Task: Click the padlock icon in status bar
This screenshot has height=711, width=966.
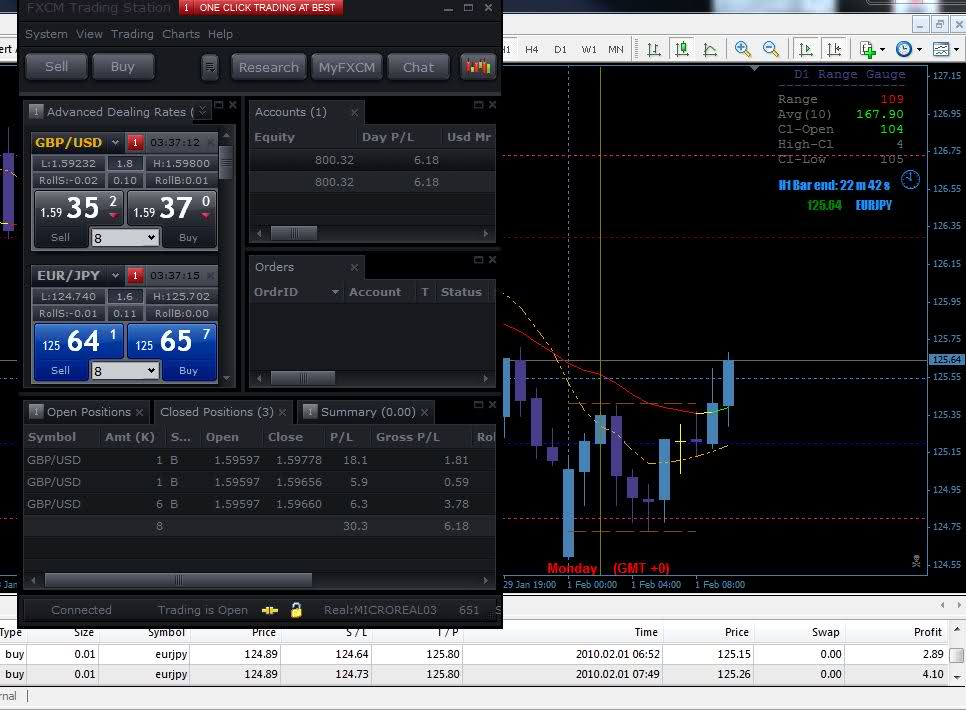Action: pyautogui.click(x=296, y=610)
